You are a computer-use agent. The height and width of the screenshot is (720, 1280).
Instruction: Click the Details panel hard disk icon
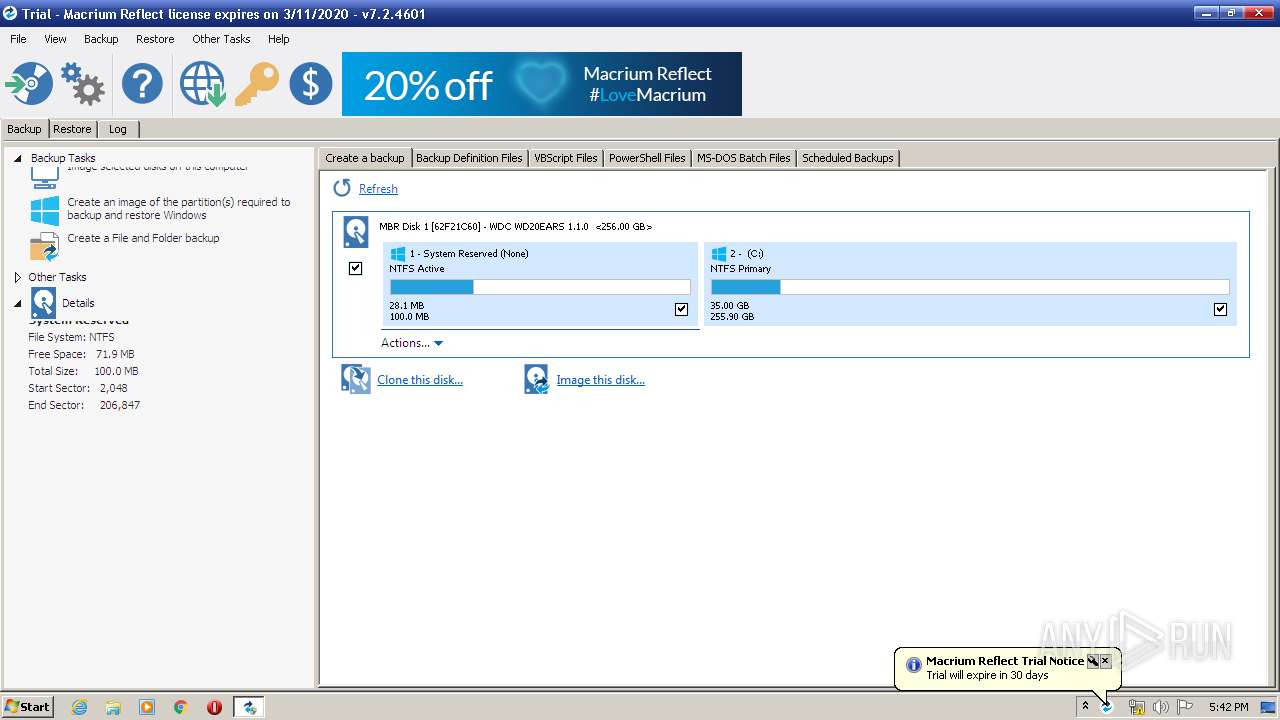tap(43, 303)
